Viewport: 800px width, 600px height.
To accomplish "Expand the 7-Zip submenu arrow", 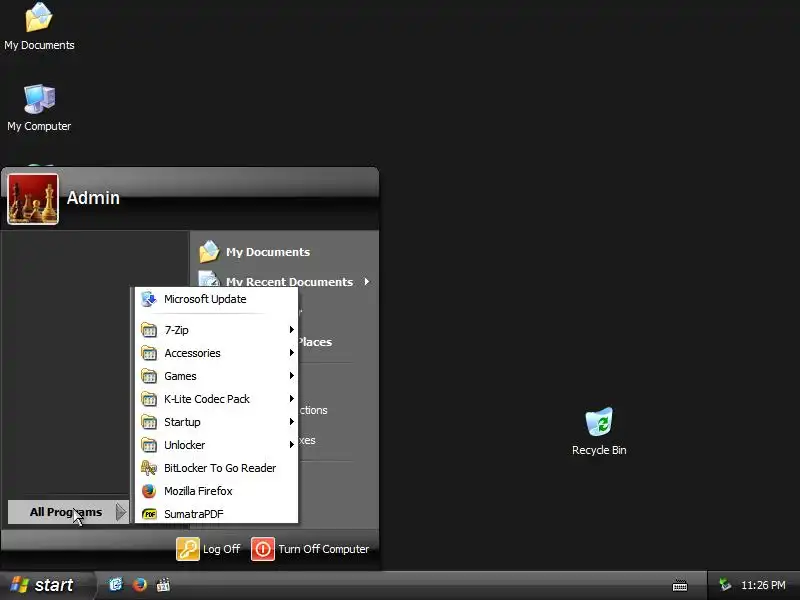I will click(x=291, y=330).
